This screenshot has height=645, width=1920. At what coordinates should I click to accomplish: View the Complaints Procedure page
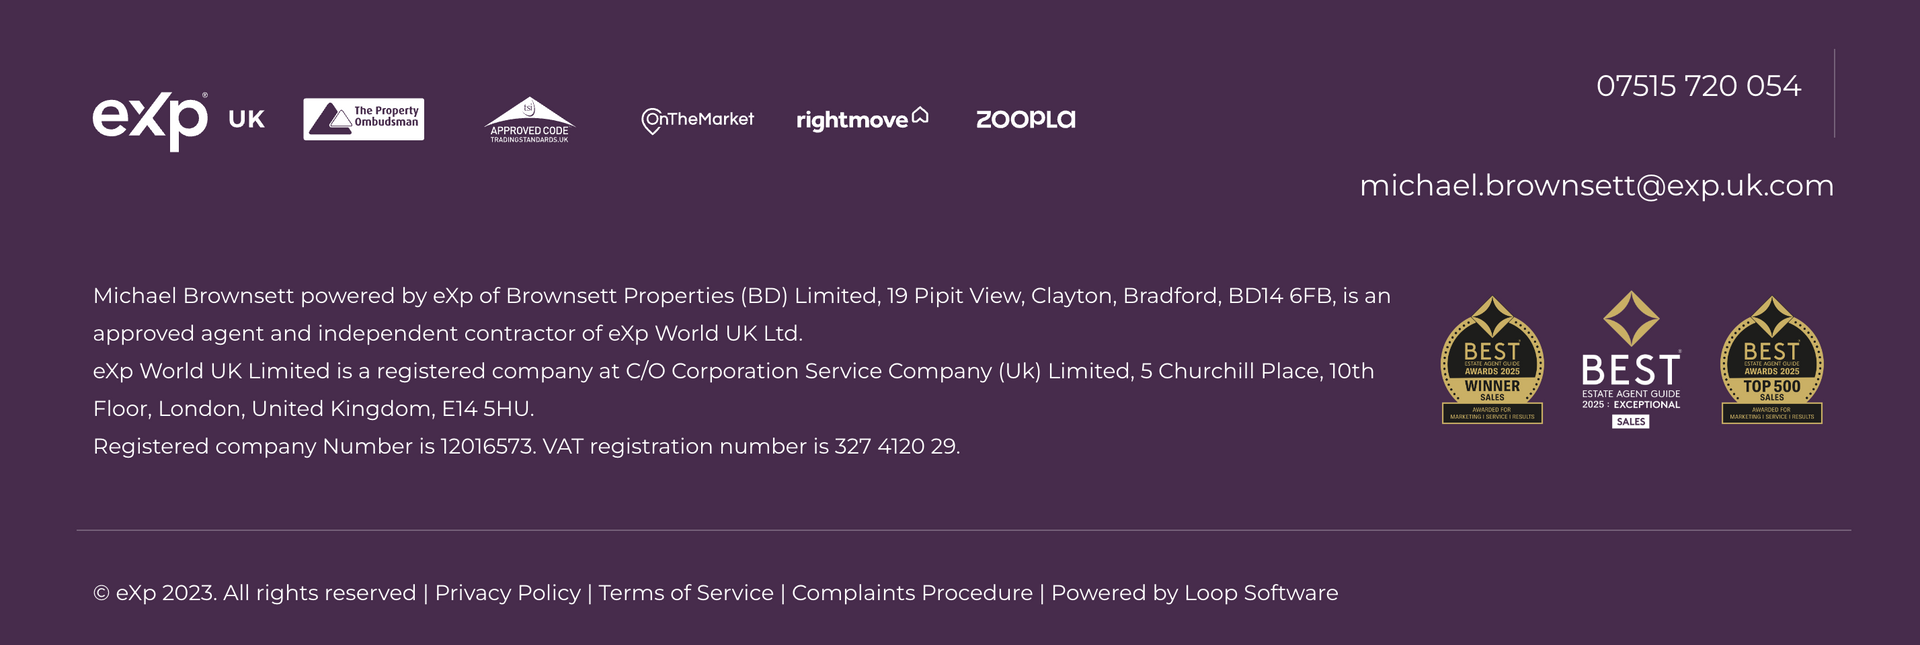(912, 593)
